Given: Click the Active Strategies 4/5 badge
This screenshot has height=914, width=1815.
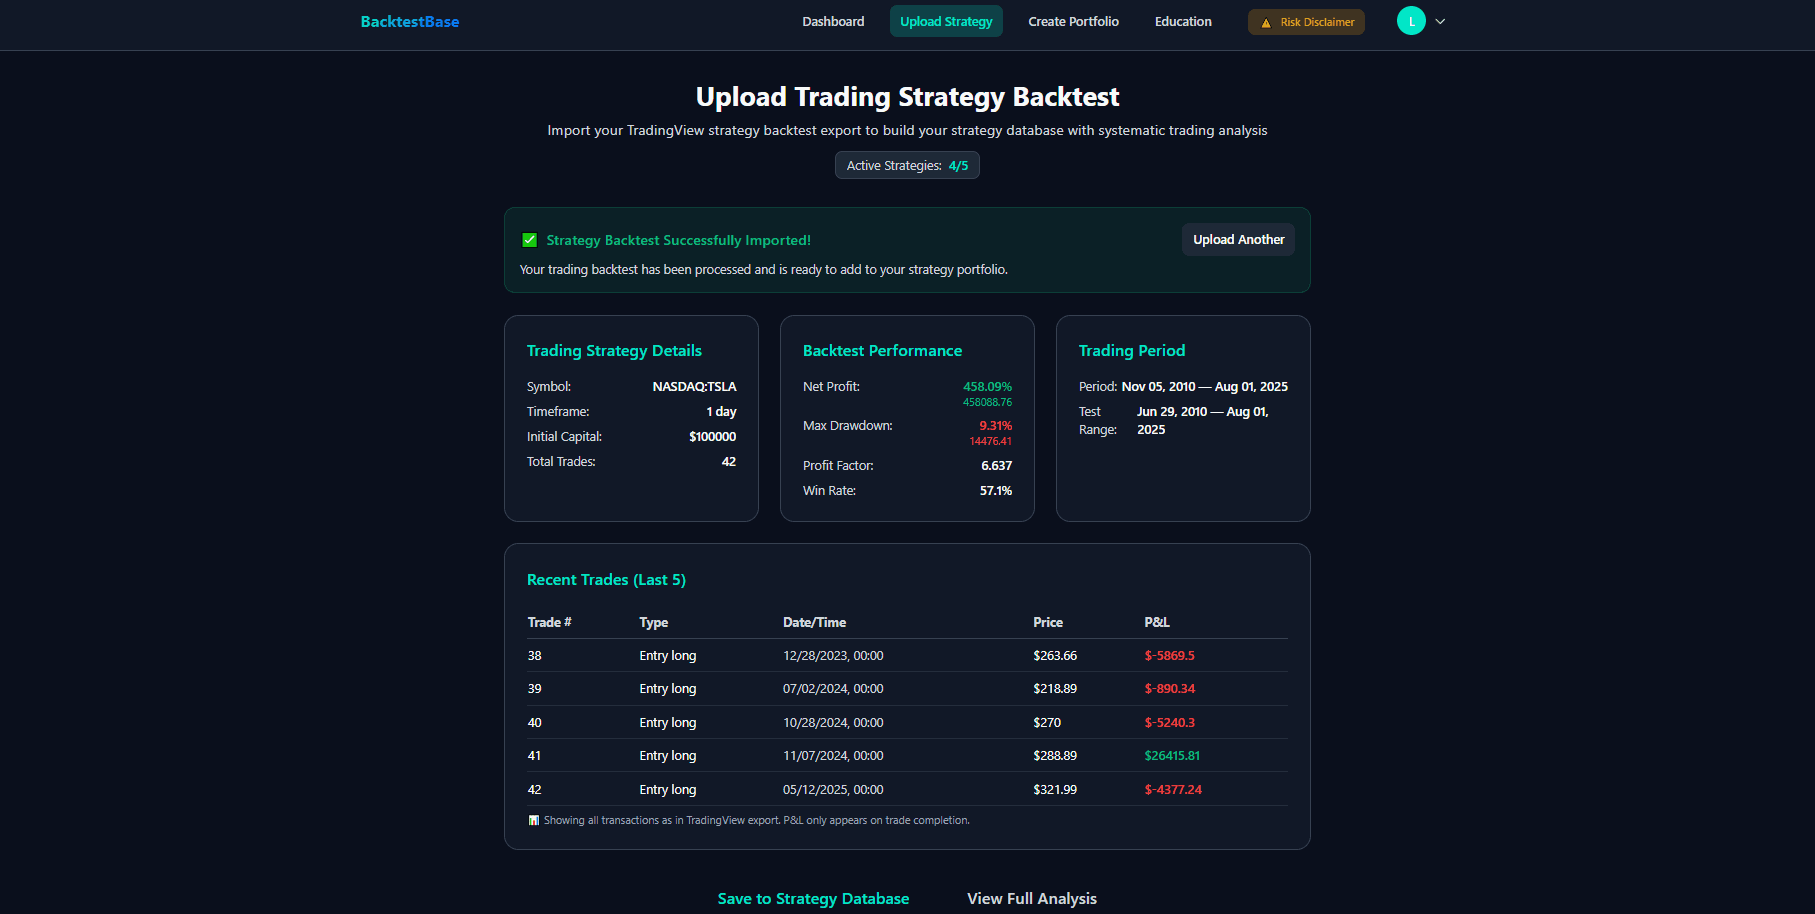Looking at the screenshot, I should (907, 165).
